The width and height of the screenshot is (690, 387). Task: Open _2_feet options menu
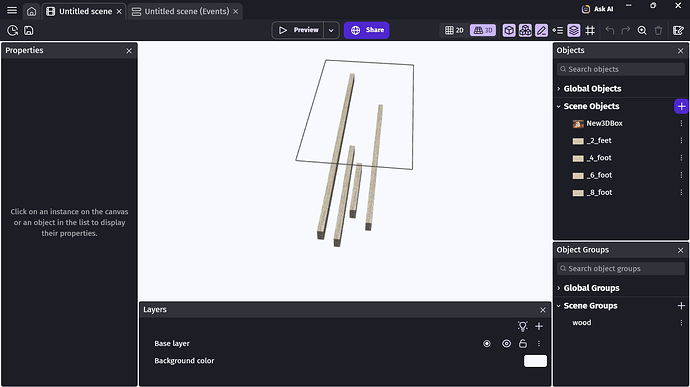(681, 141)
